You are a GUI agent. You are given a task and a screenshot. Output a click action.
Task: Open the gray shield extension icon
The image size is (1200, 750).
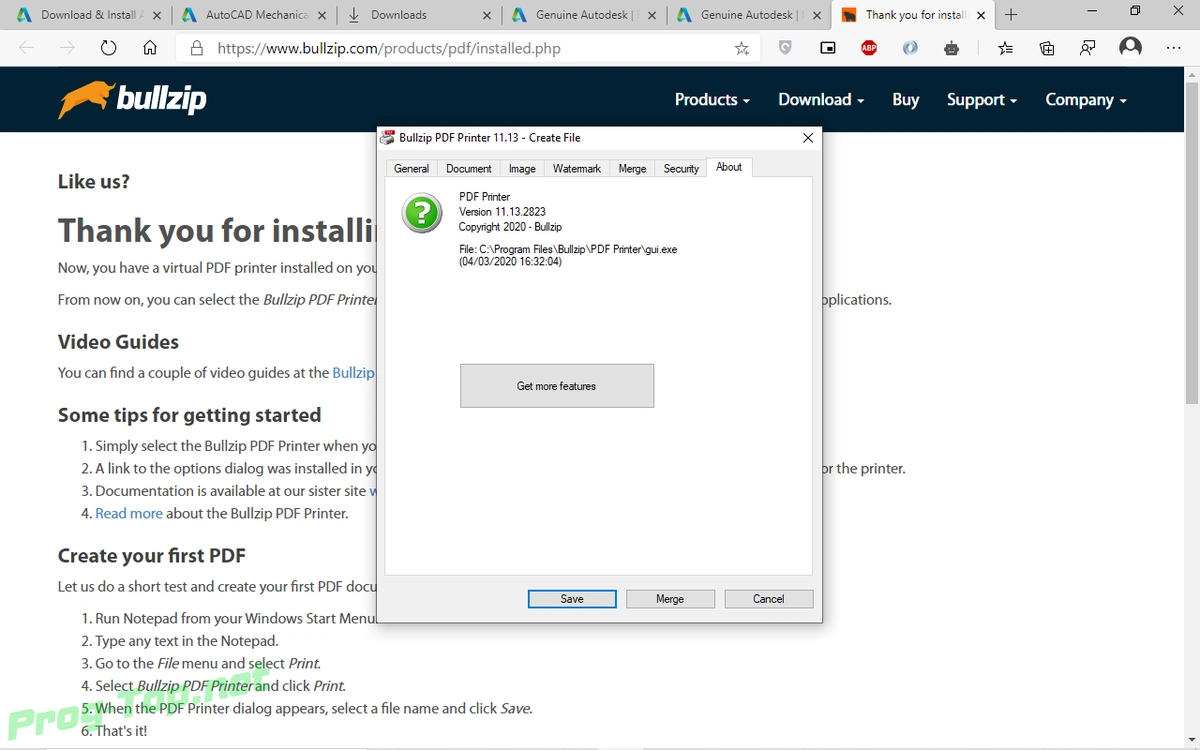click(786, 47)
